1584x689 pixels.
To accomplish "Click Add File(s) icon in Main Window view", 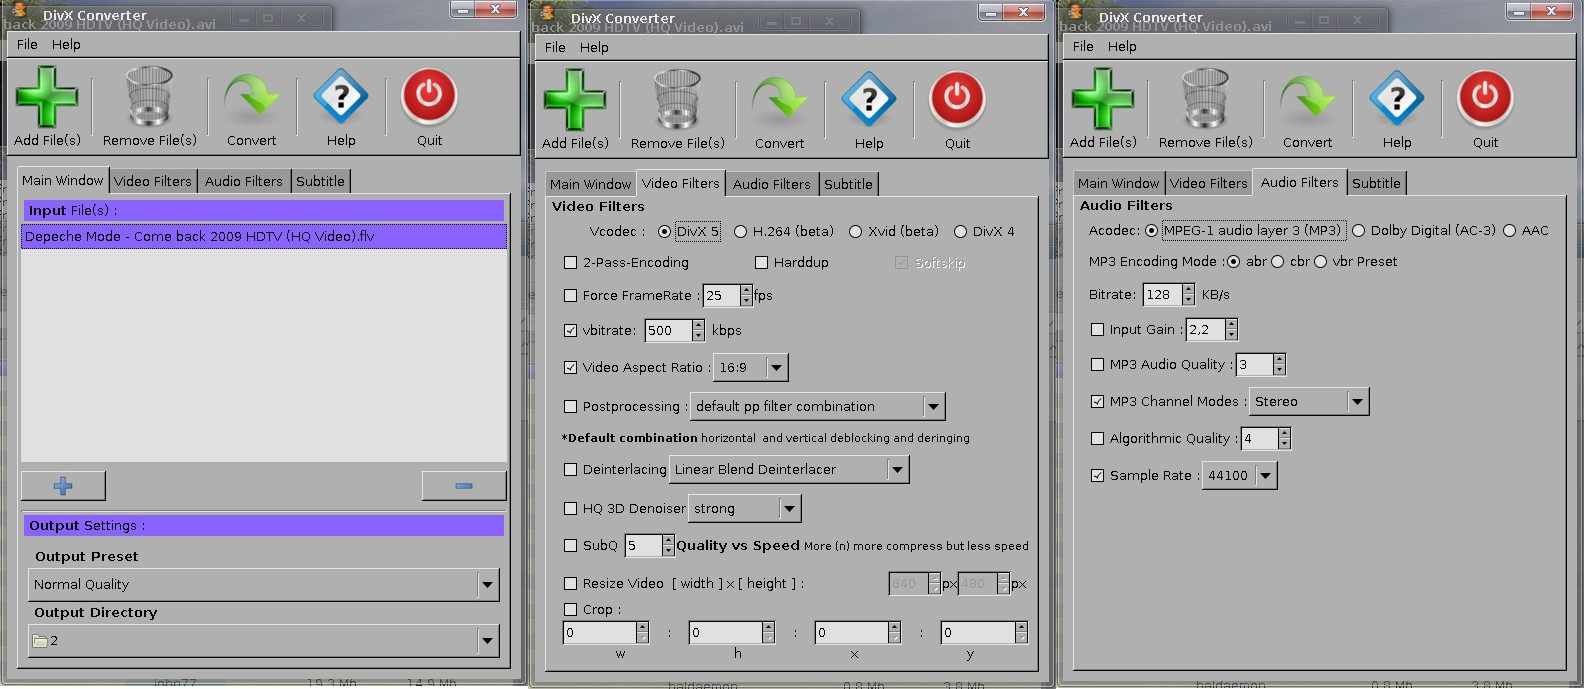I will (46, 97).
